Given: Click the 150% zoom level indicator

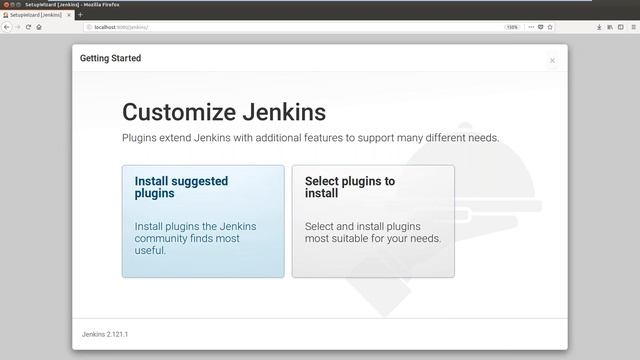Looking at the screenshot, I should pyautogui.click(x=512, y=27).
